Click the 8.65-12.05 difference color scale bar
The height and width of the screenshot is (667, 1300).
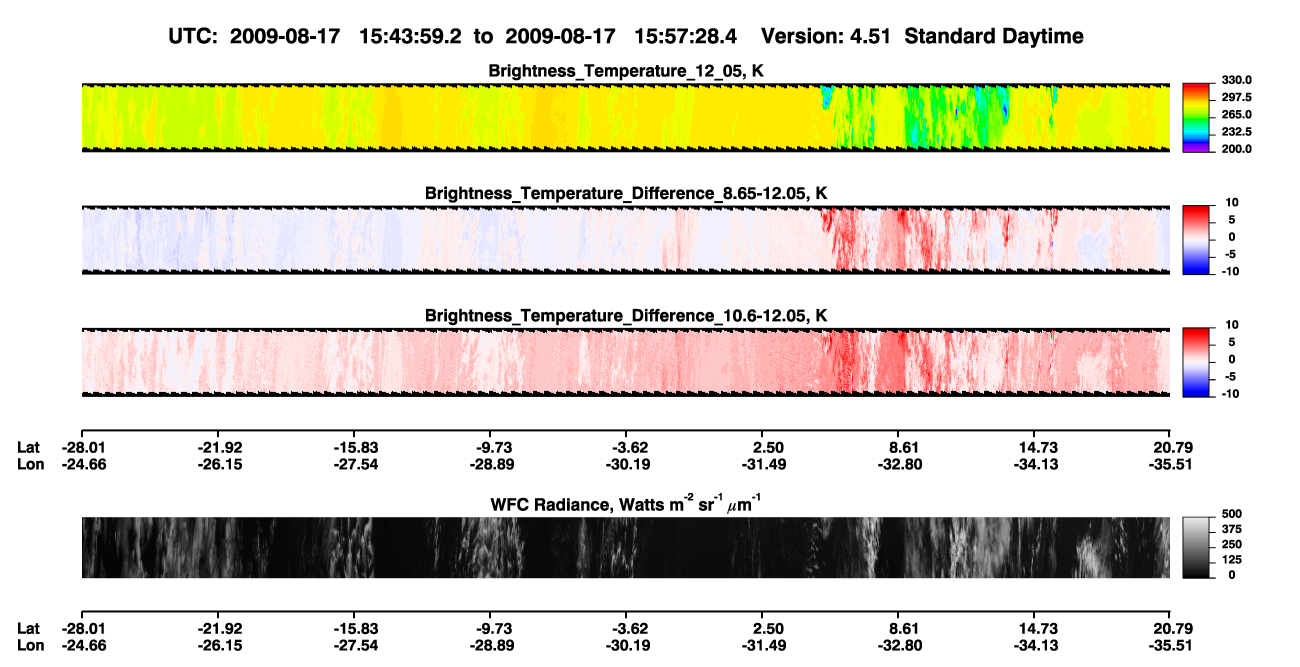[x=1197, y=238]
